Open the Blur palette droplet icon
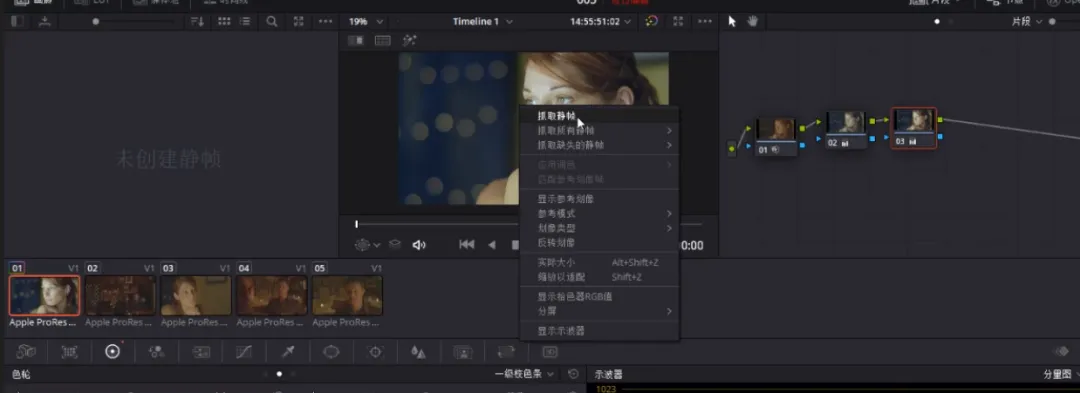The height and width of the screenshot is (393, 1080). click(x=418, y=352)
